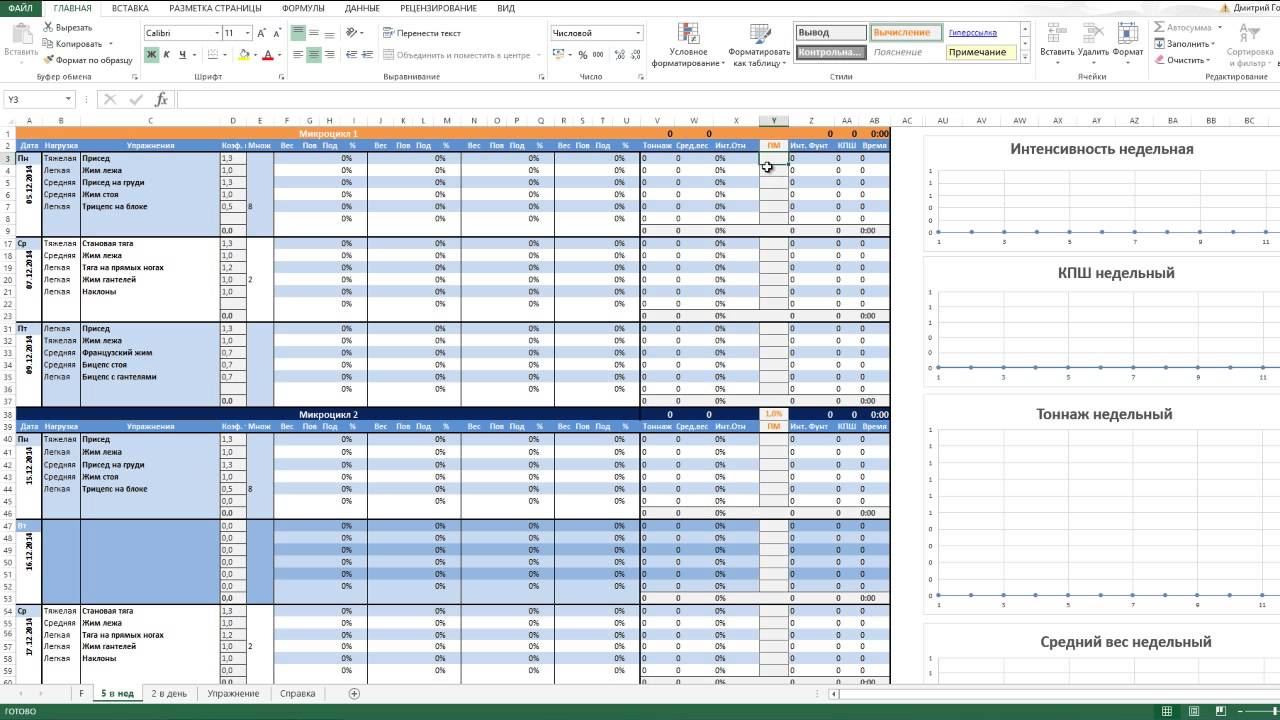Apply red font color A
Viewport: 1280px width, 720px height.
pos(266,55)
